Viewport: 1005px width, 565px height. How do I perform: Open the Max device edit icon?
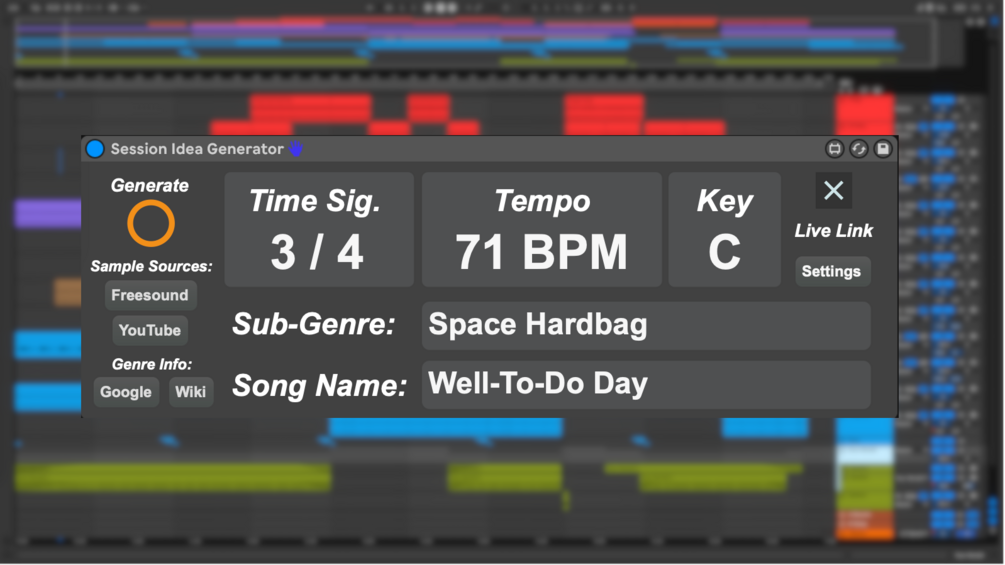(834, 149)
